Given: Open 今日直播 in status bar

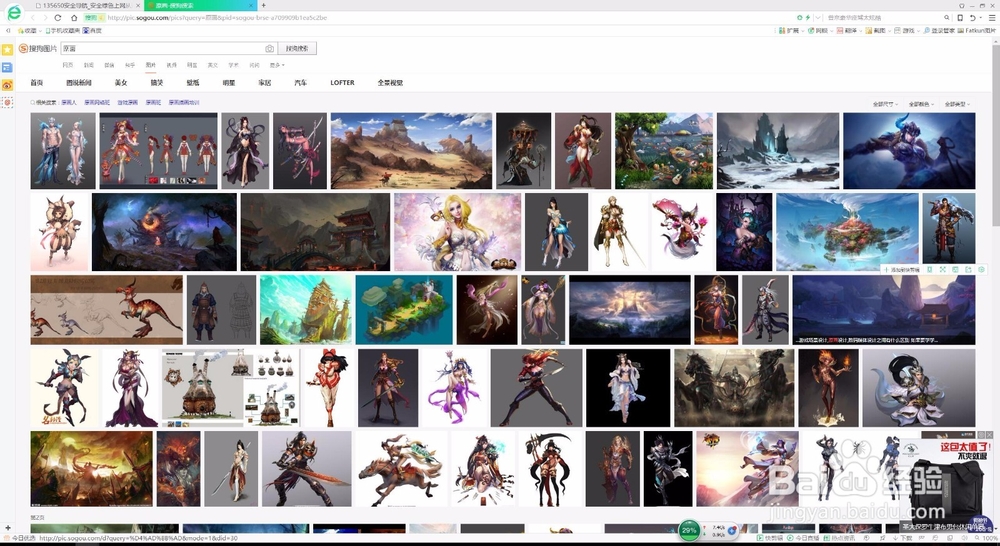Looking at the screenshot, I should [805, 538].
